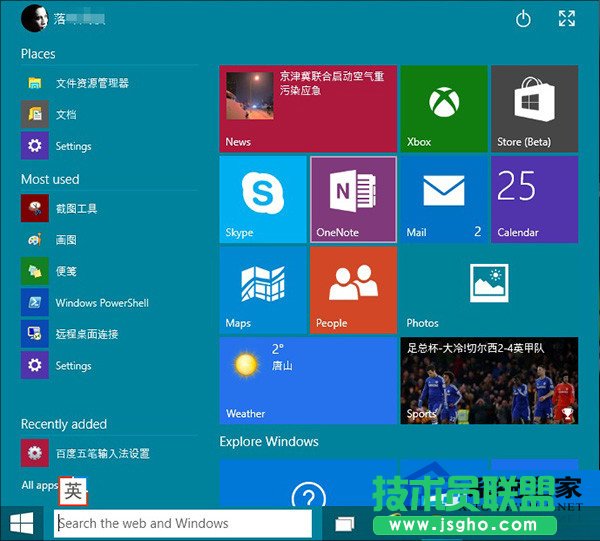Image resolution: width=600 pixels, height=541 pixels.
Task: Click the News headline 京津冀联合启动空气重污染应急
Action: click(x=332, y=83)
